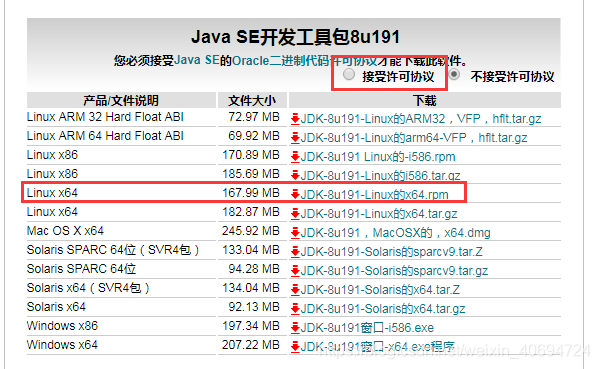Click download arrow icon for Windows i586.exe

pyautogui.click(x=295, y=328)
